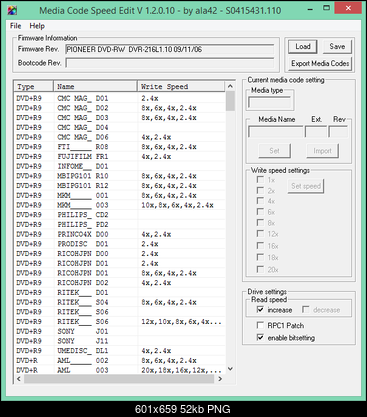The width and height of the screenshot is (367, 417).
Task: Select the SONY J01 row
Action: (x=120, y=331)
